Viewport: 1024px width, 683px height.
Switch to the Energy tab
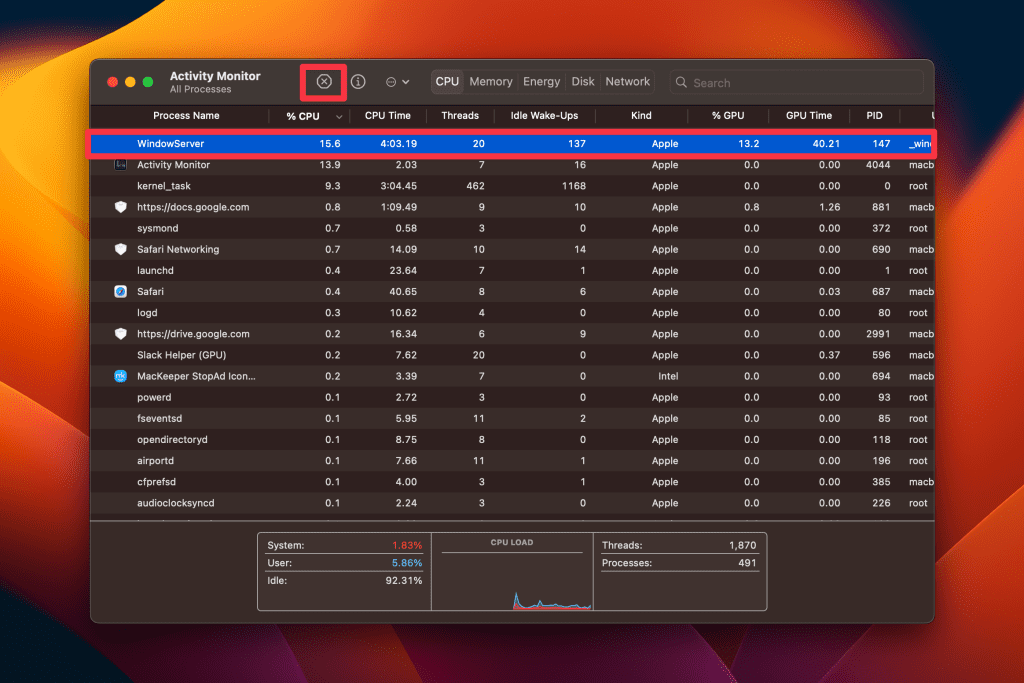pyautogui.click(x=541, y=82)
